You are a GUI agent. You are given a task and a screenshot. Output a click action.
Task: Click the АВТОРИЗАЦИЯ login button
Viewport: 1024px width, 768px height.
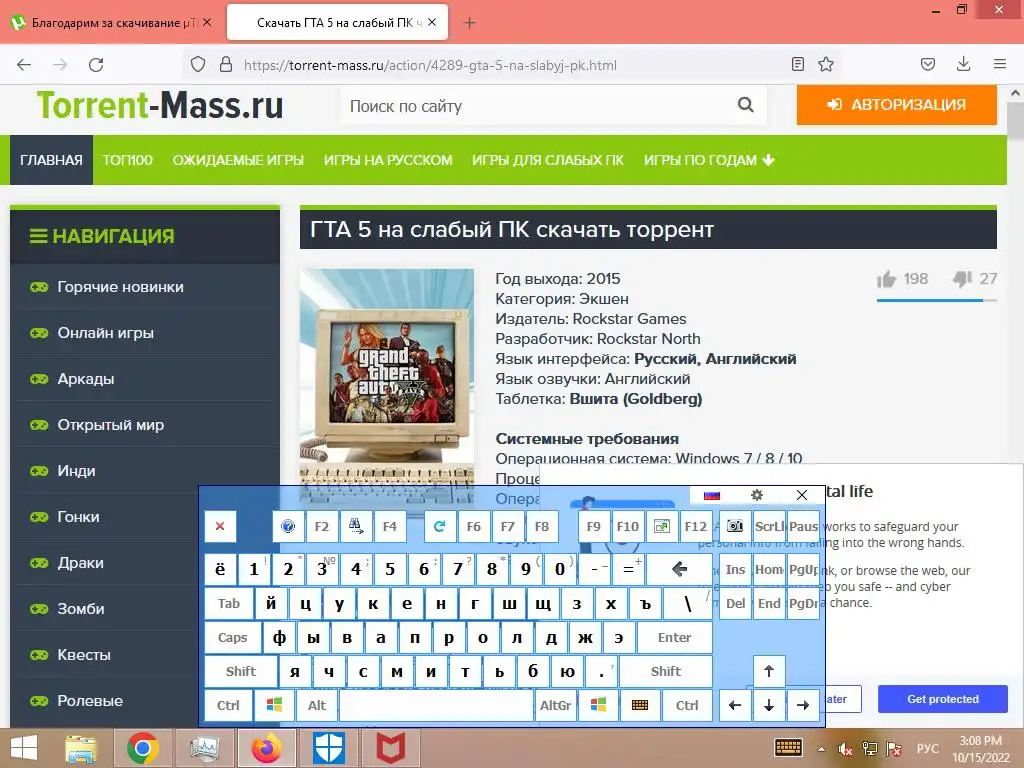point(897,104)
